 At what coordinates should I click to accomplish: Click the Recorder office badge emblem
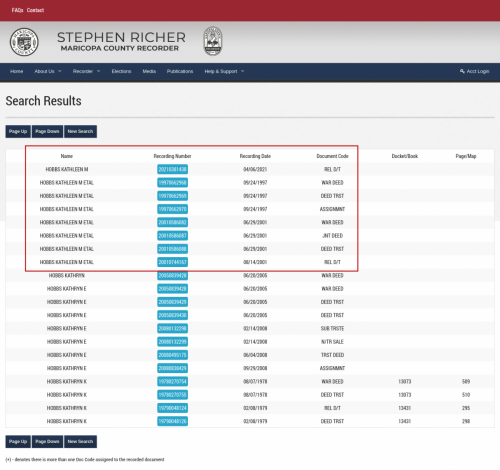point(213,41)
